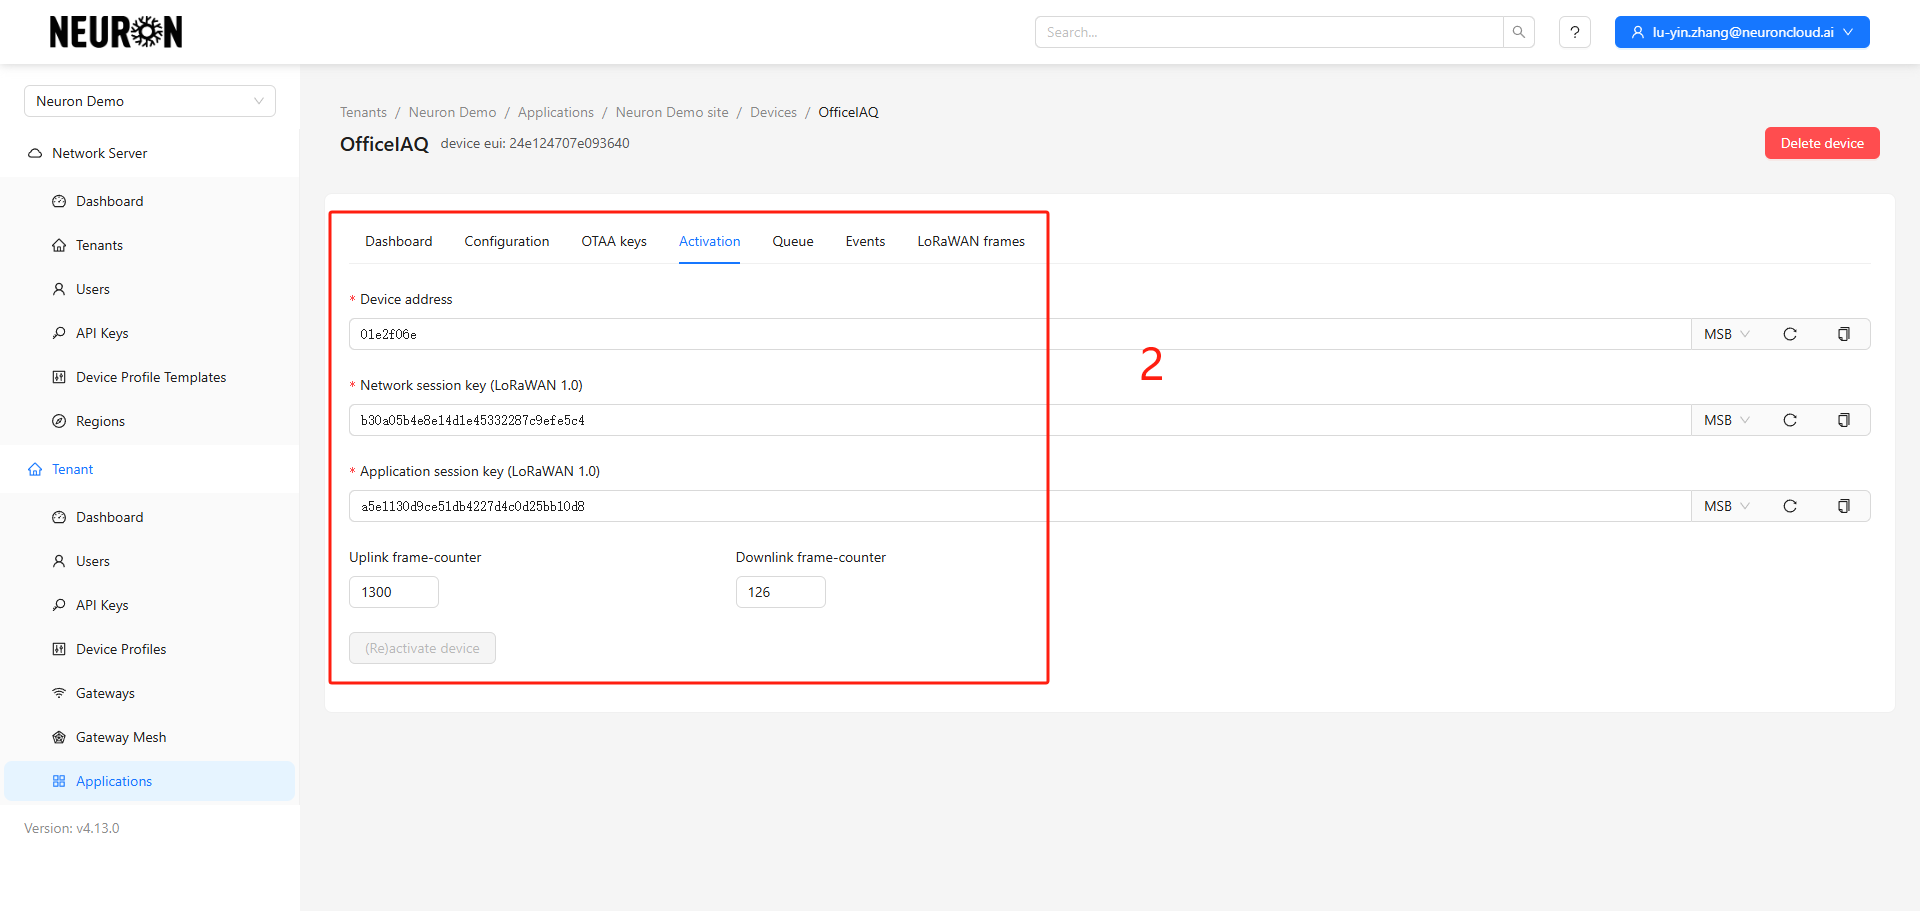The image size is (1920, 911).
Task: Click the Neuron logo
Action: 116,32
